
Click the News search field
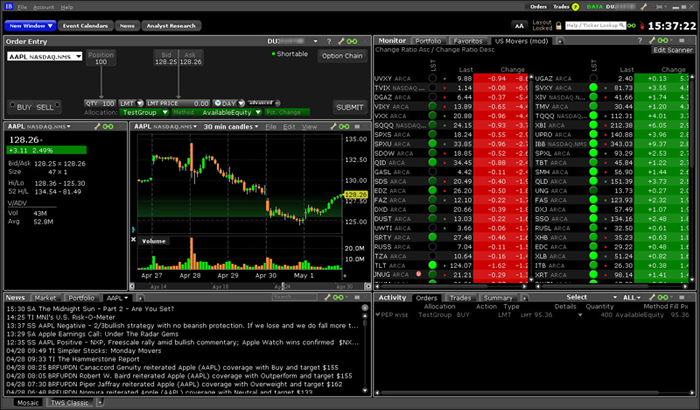tap(295, 297)
